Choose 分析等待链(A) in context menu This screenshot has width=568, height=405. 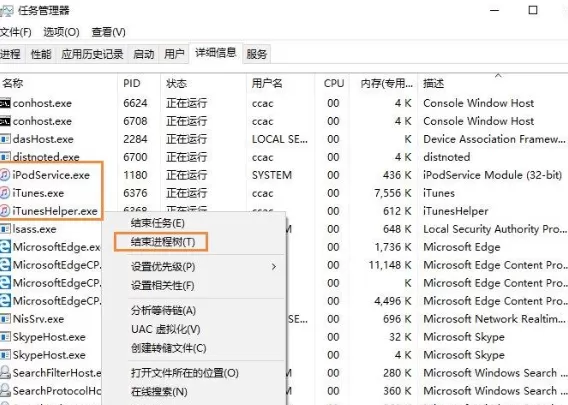163,310
